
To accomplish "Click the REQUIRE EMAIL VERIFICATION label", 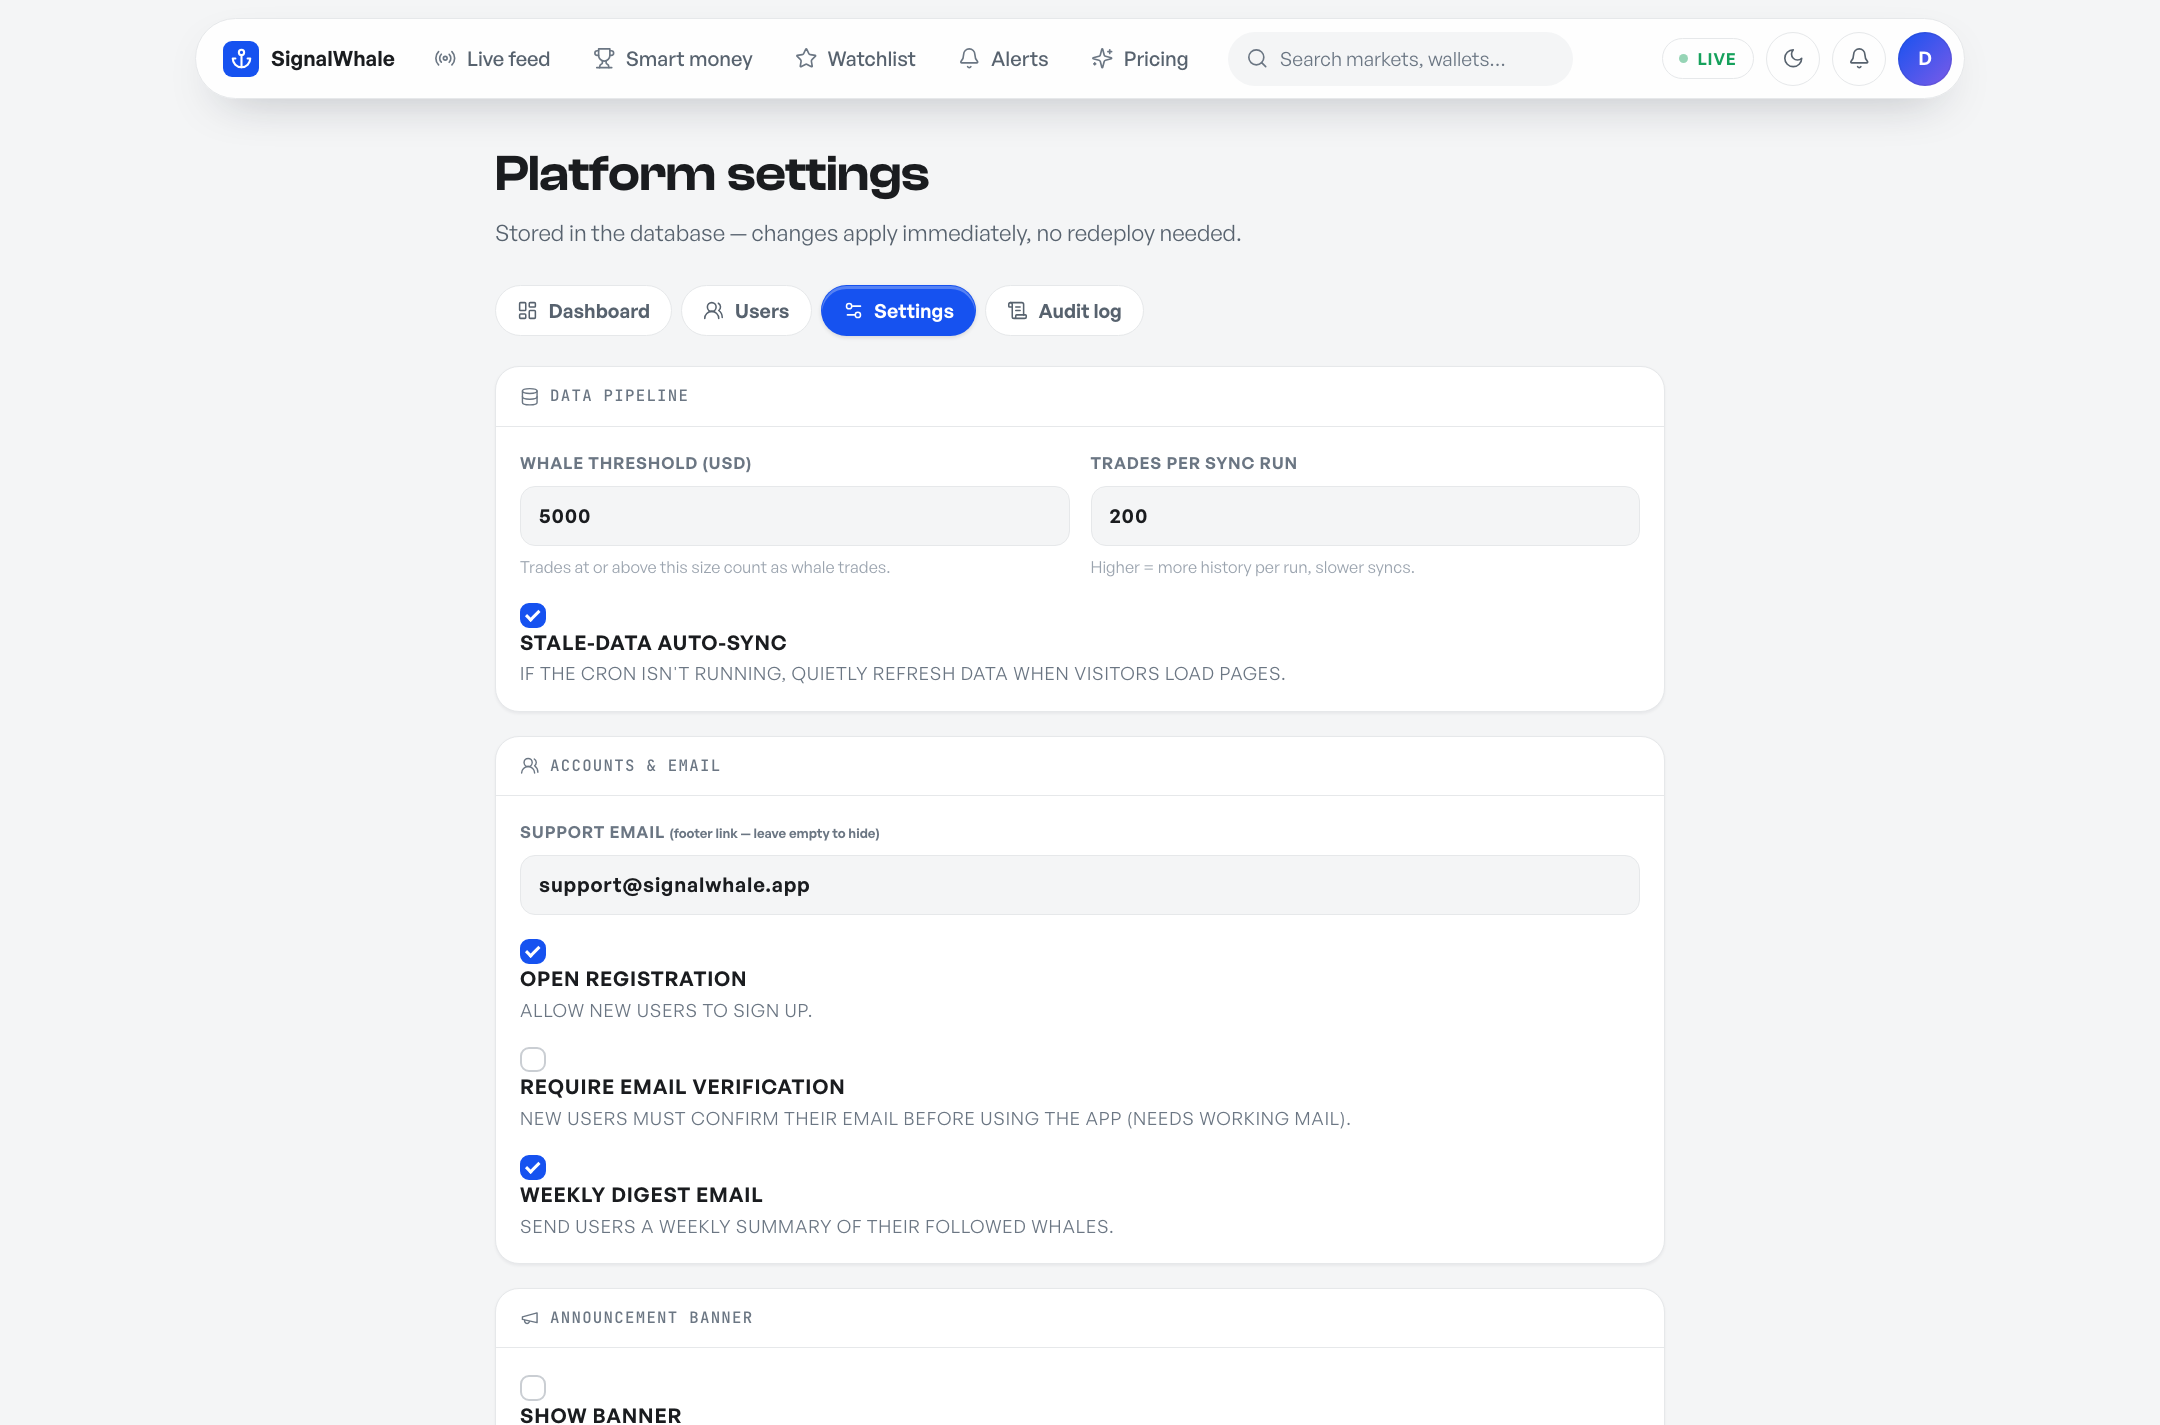I will tap(682, 1087).
